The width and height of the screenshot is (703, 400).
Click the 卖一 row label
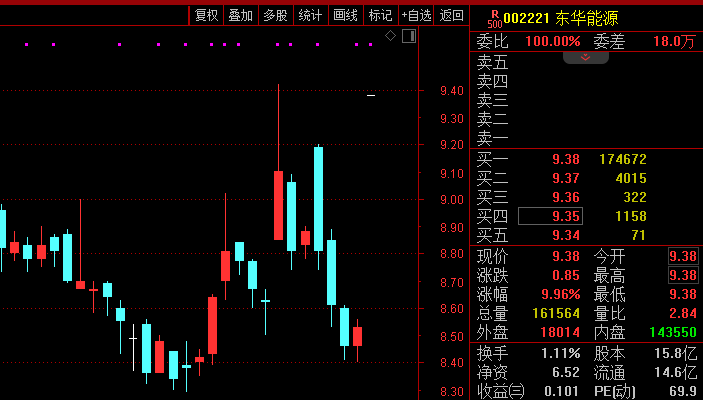tap(492, 139)
